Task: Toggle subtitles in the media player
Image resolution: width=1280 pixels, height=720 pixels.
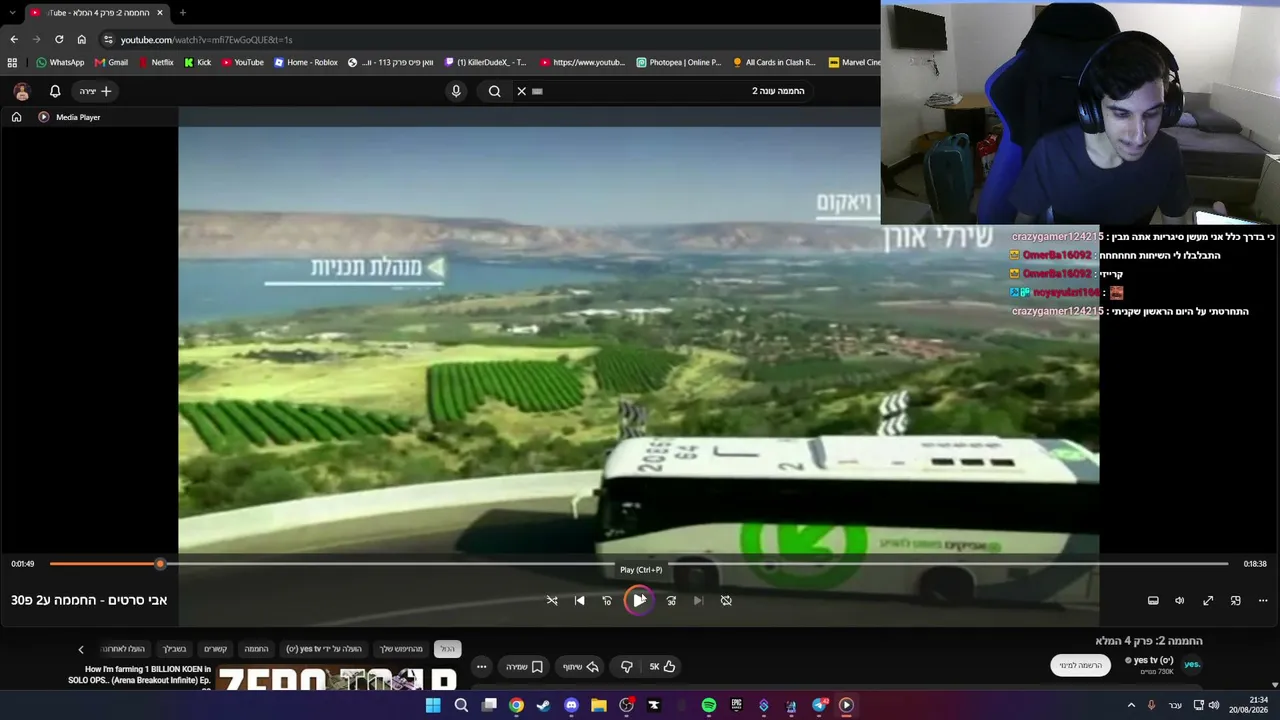Action: 1153,600
